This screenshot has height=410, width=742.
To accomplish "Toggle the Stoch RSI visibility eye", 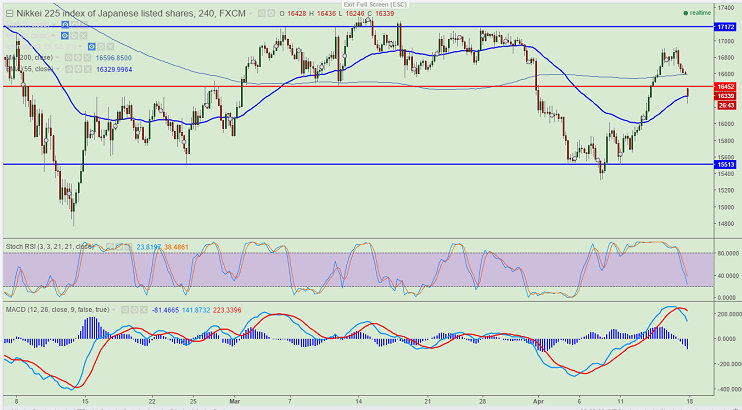I will coord(110,247).
